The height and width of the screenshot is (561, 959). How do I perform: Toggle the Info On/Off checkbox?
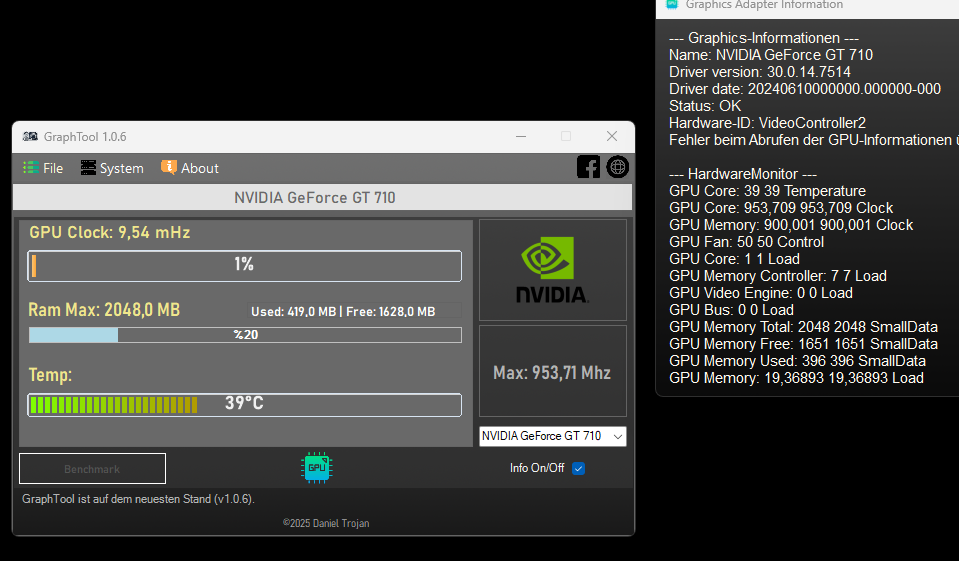578,468
